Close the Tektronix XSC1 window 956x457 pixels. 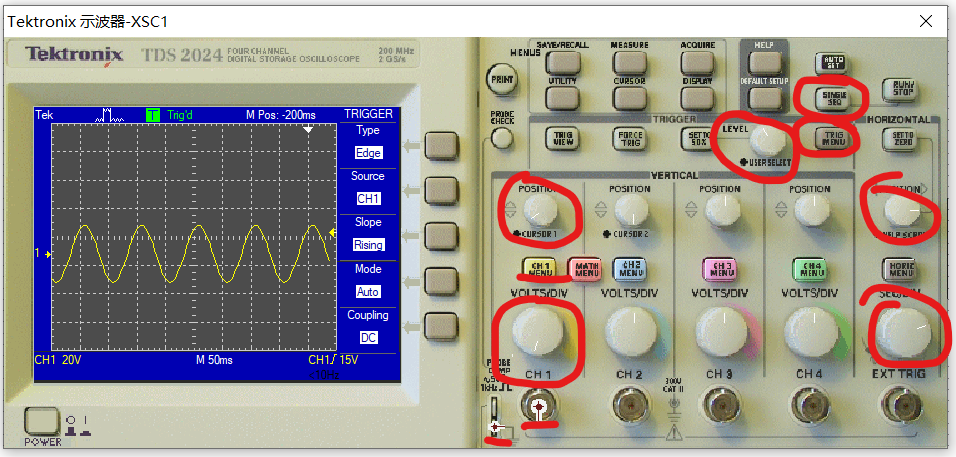click(926, 21)
